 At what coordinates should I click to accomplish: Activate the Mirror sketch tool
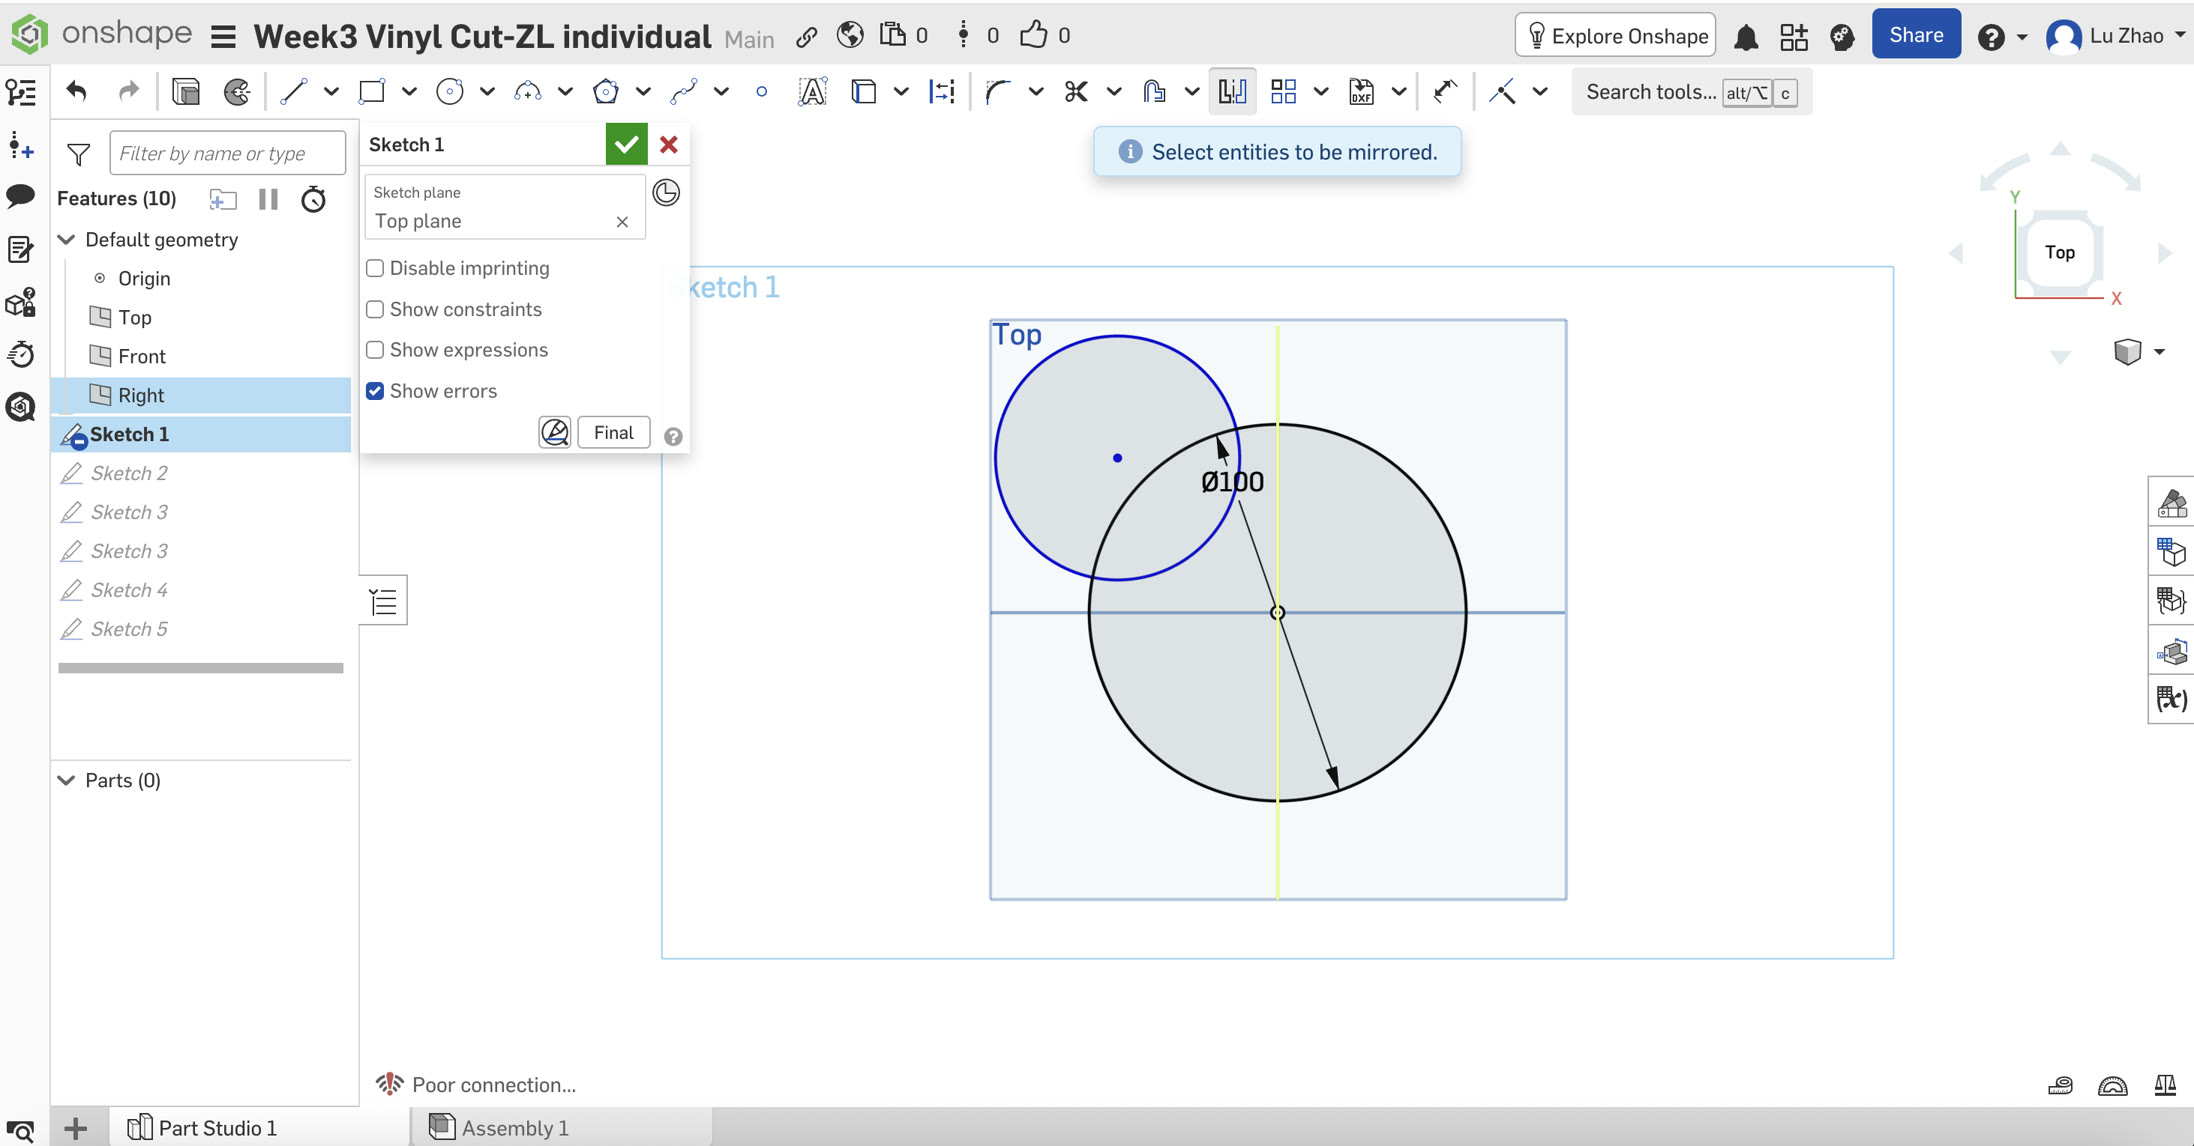pos(1232,92)
